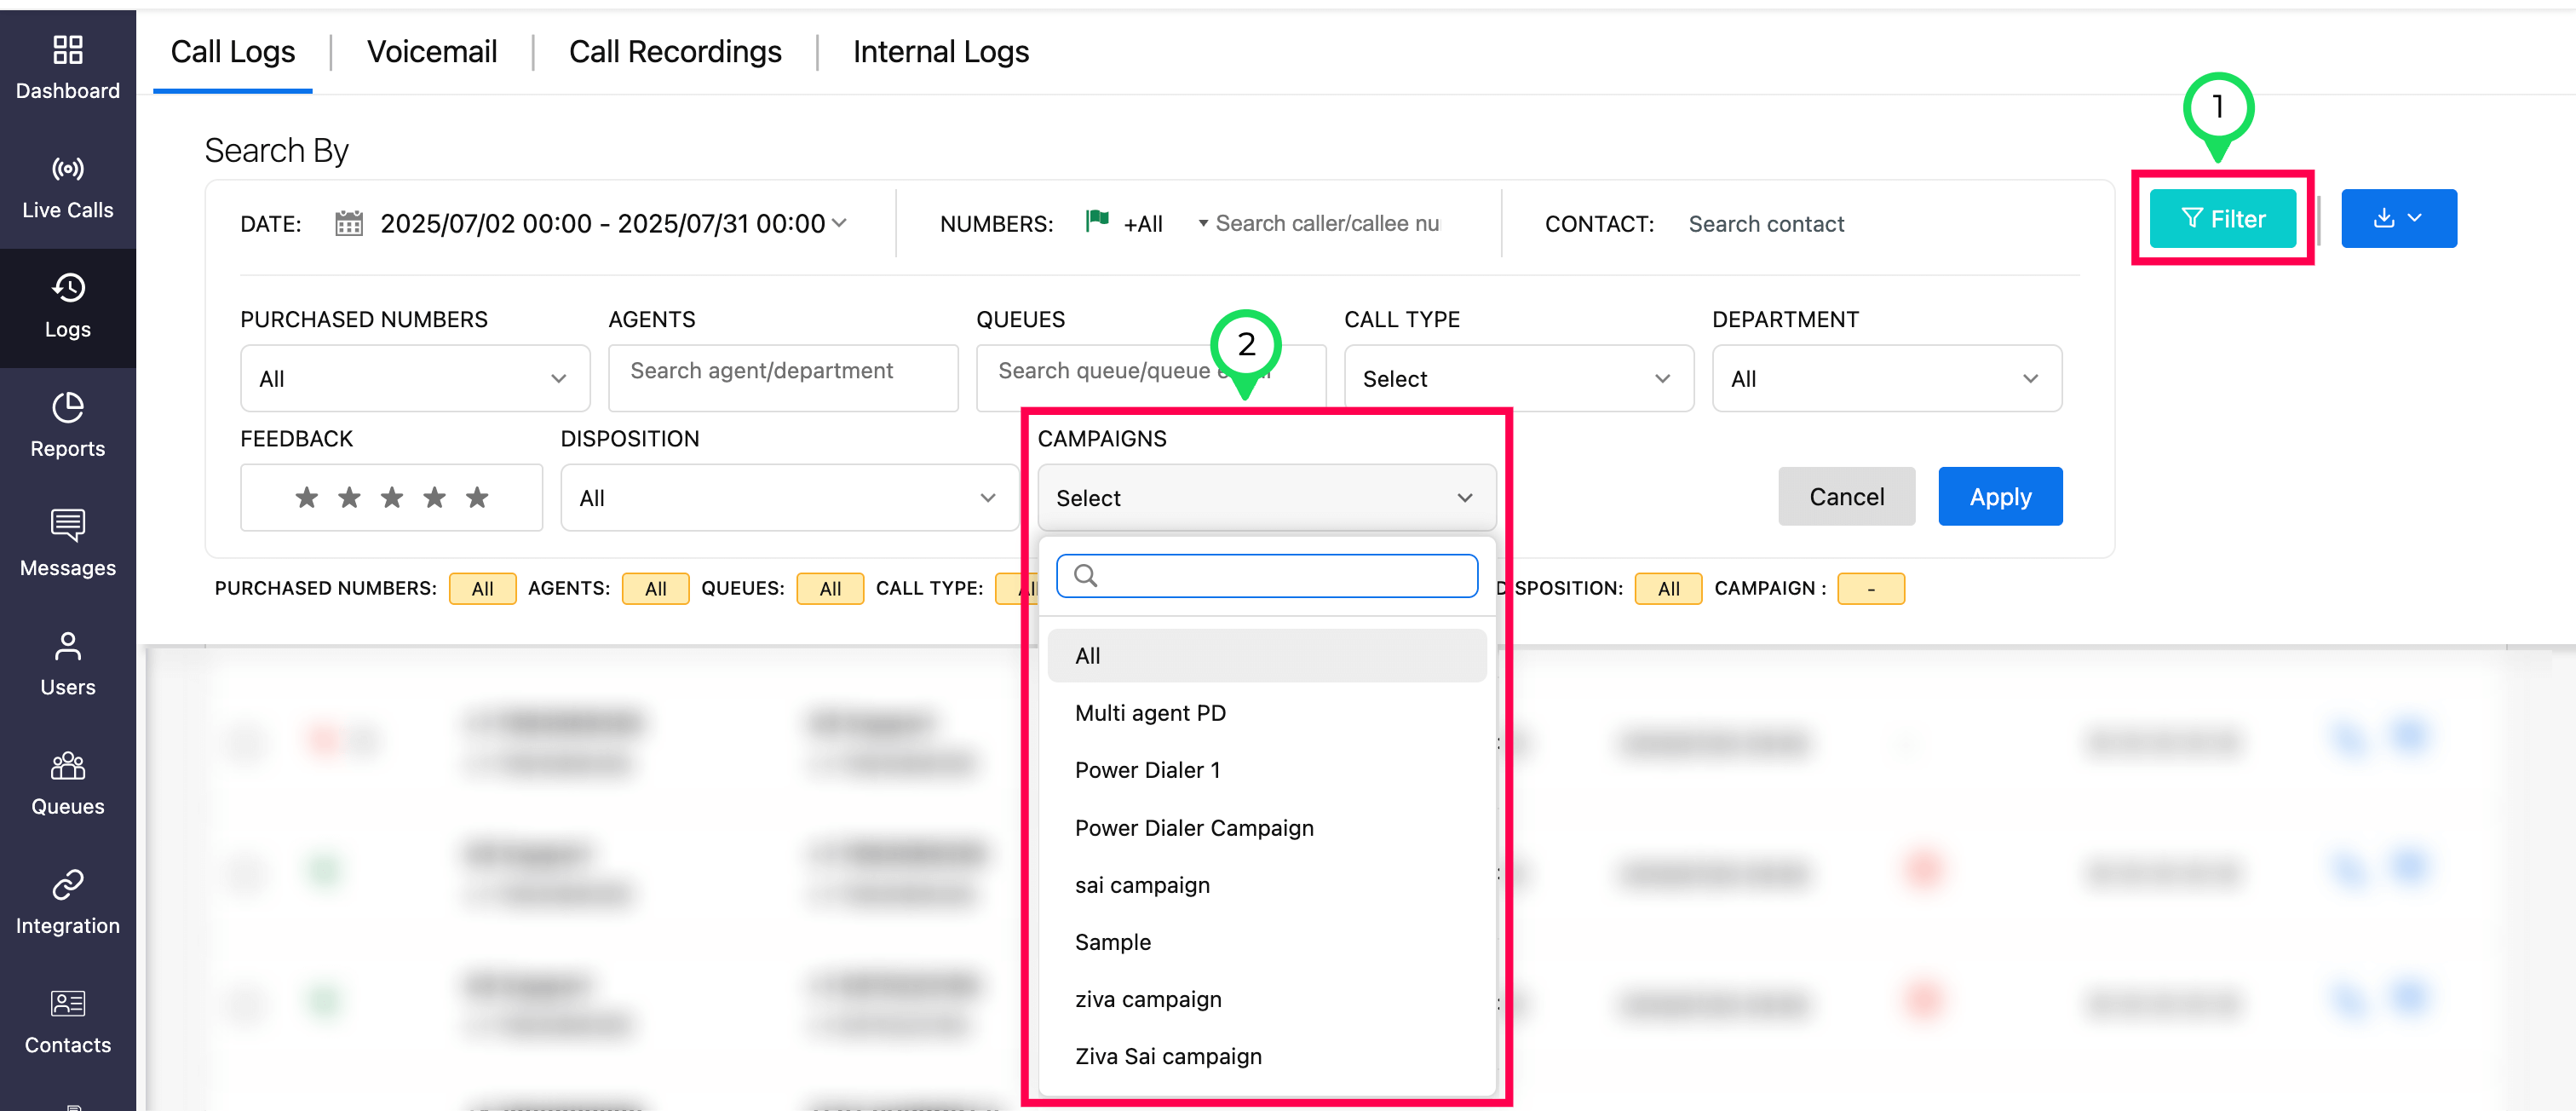Click the first feedback star
The height and width of the screenshot is (1111, 2576).
pos(306,497)
